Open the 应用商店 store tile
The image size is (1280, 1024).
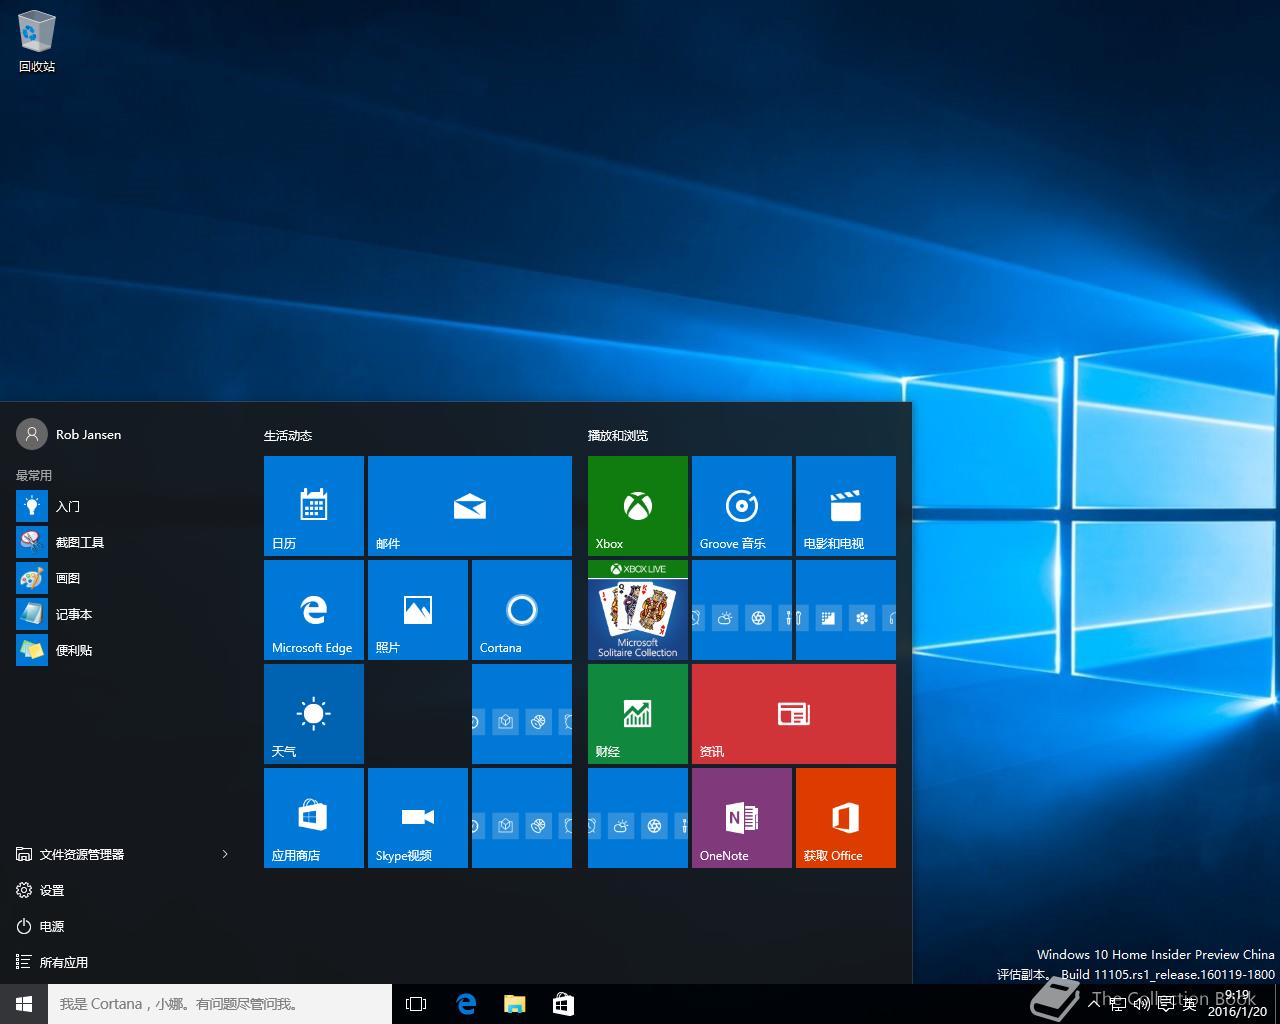coord(314,818)
